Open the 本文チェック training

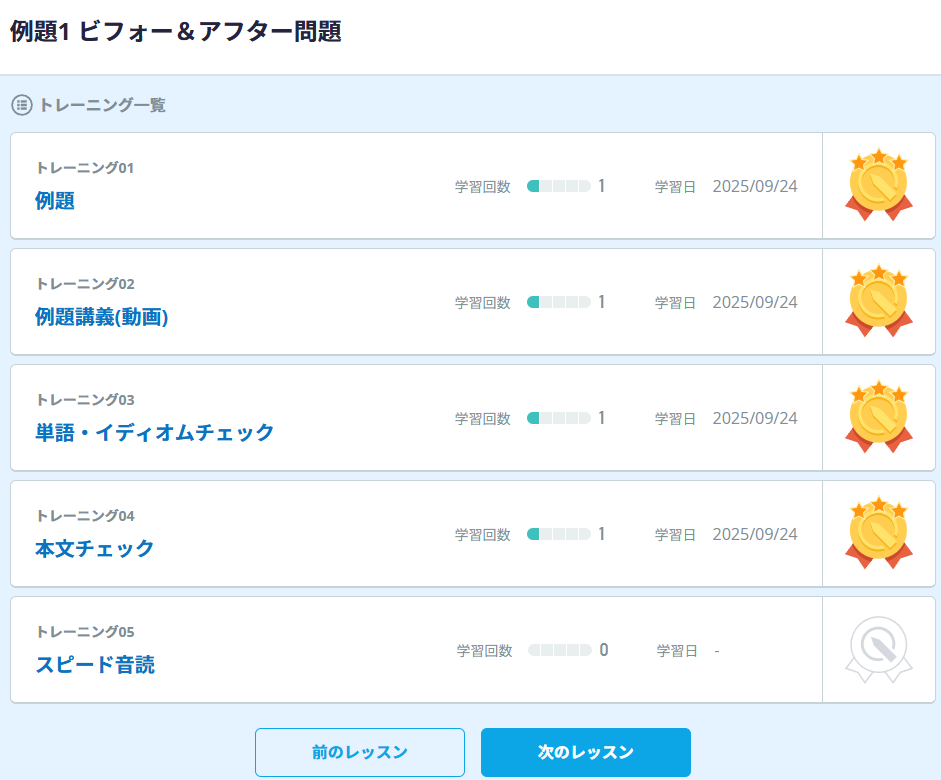pyautogui.click(x=94, y=549)
